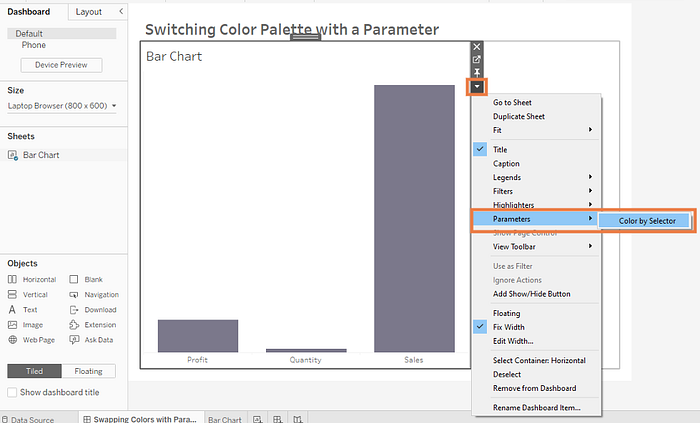Select the Download object

(x=93, y=310)
